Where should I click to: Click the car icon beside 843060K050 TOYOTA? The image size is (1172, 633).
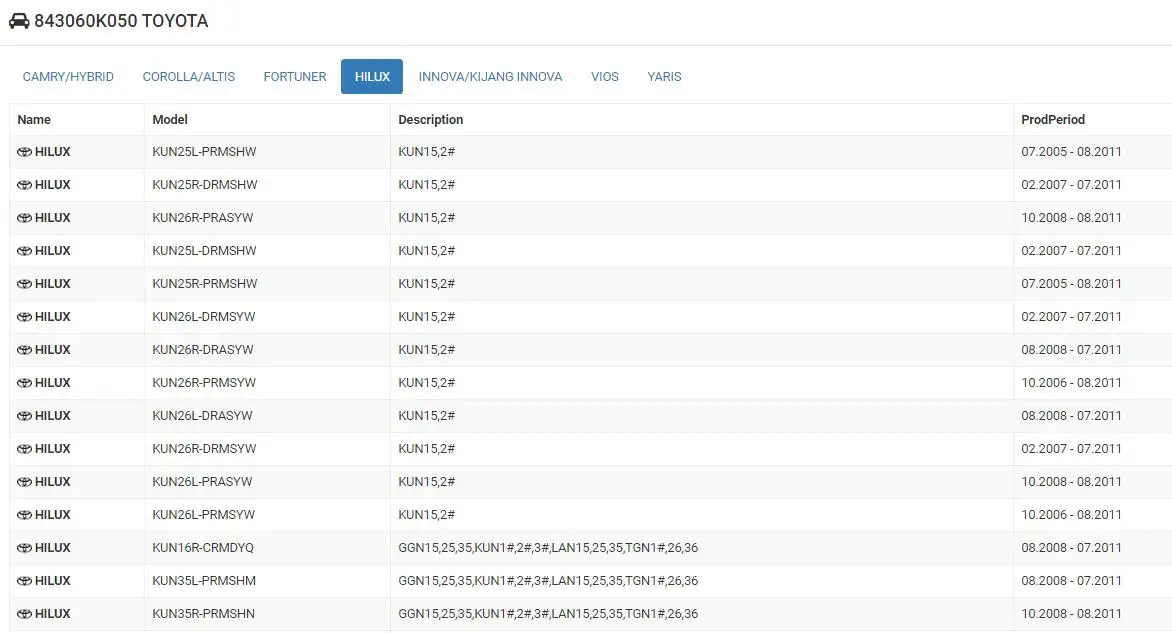(x=19, y=21)
